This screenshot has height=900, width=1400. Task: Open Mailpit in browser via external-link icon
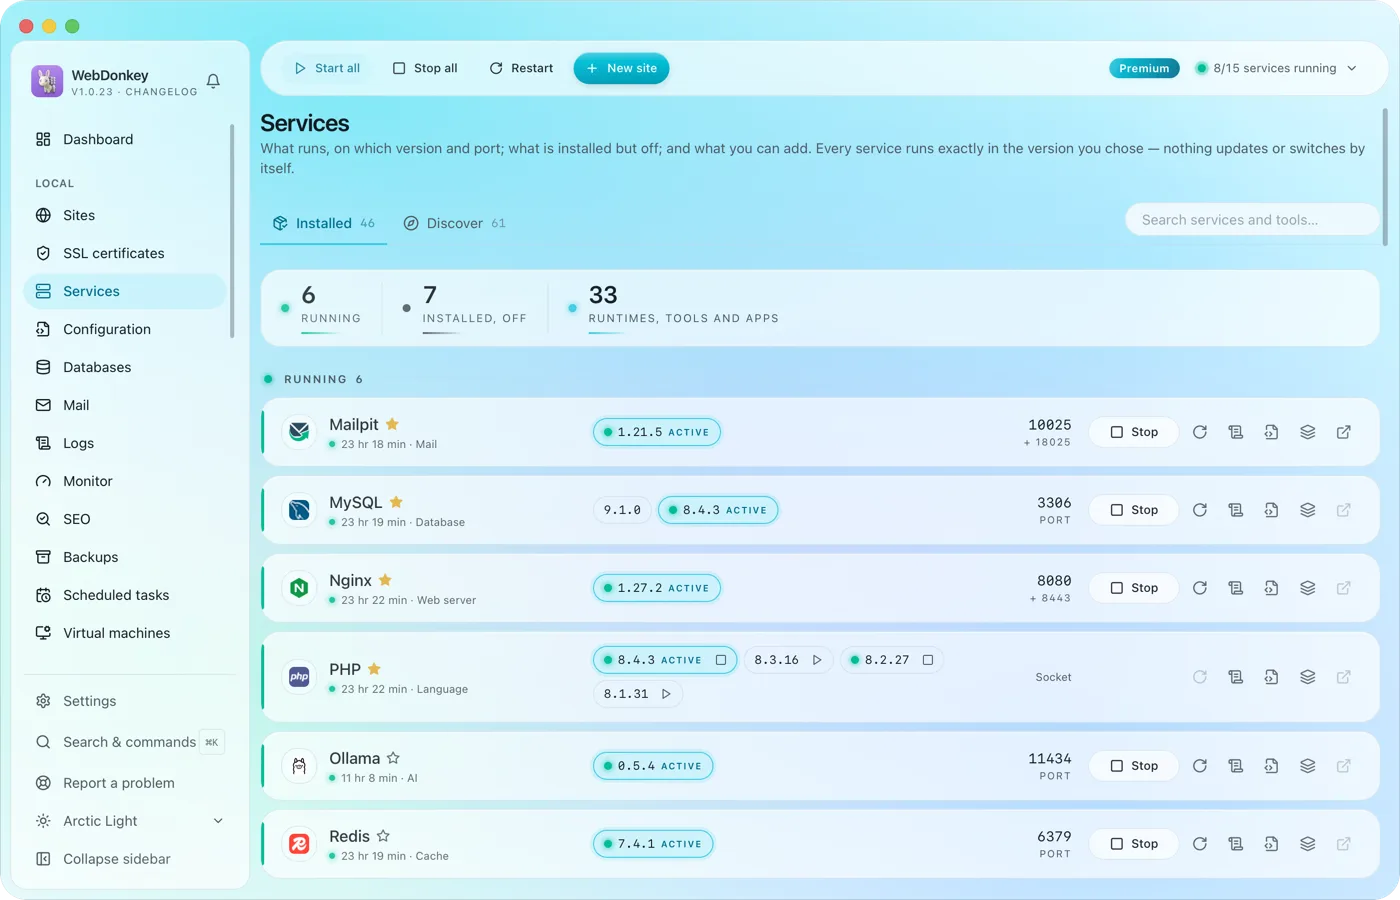(1344, 432)
